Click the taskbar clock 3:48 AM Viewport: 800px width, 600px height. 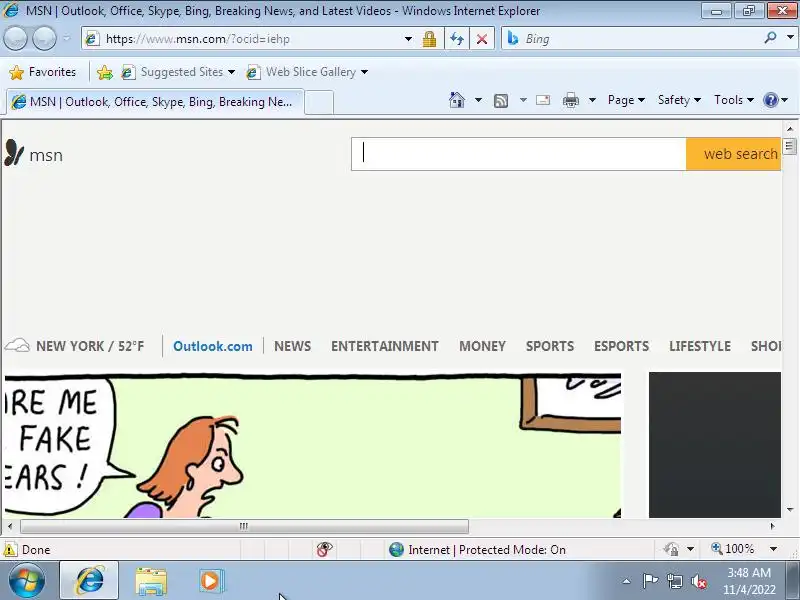749,581
